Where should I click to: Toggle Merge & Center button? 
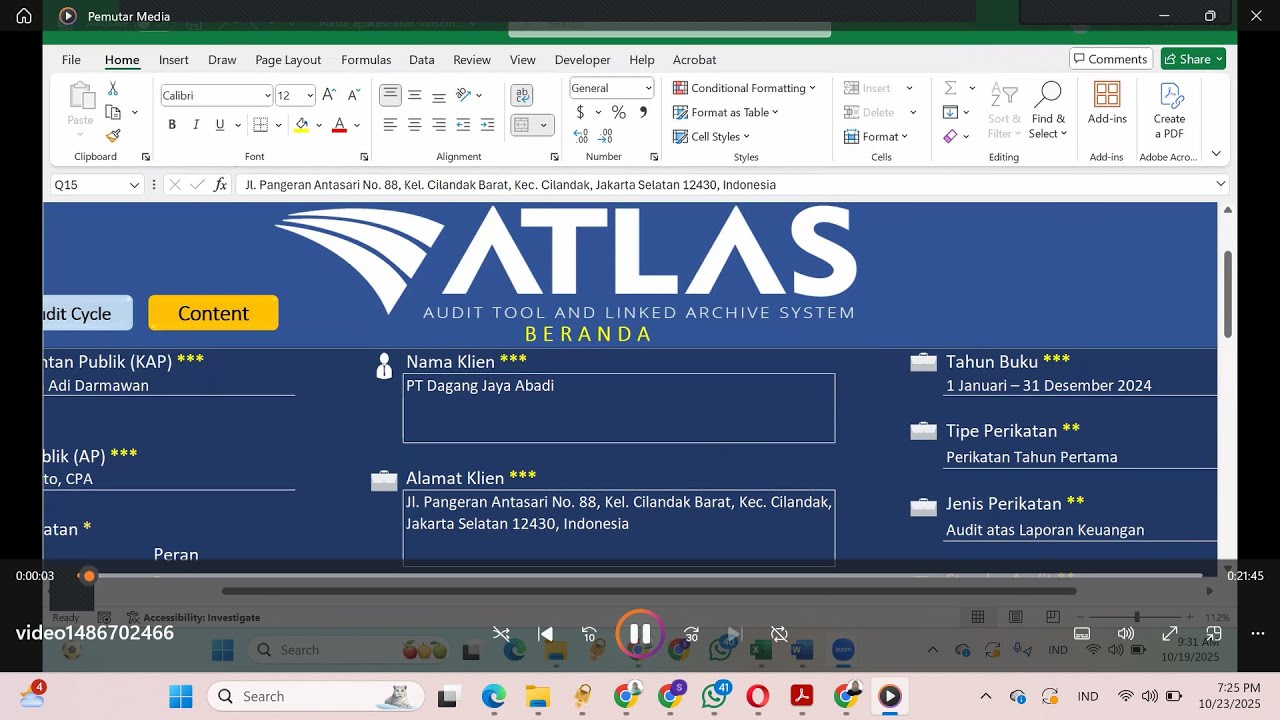point(522,125)
